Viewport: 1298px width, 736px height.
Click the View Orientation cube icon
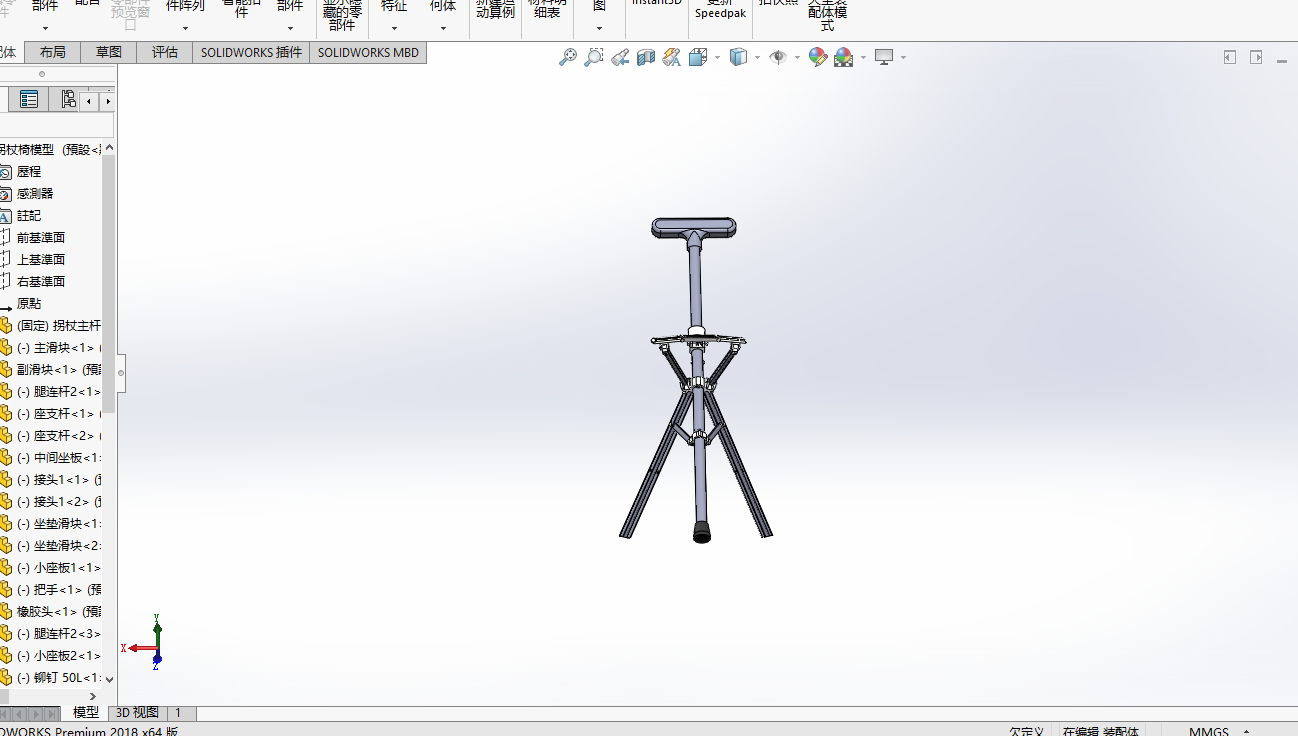[x=699, y=57]
